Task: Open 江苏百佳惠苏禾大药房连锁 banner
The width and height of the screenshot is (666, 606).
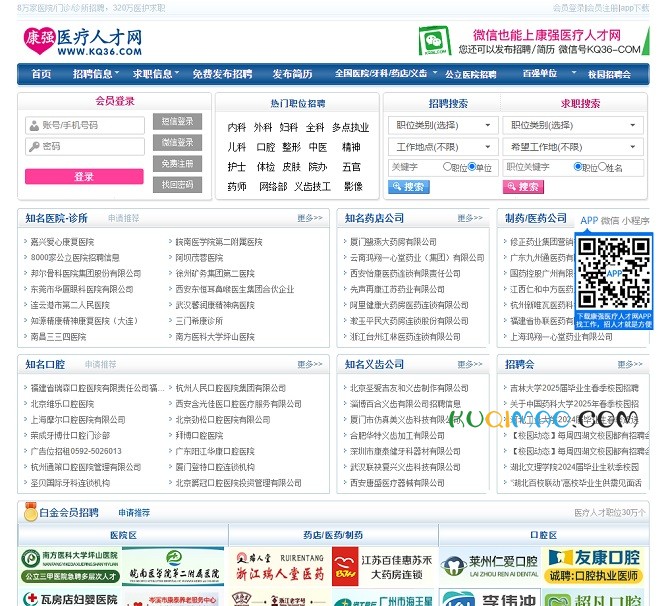Action: pyautogui.click(x=384, y=567)
